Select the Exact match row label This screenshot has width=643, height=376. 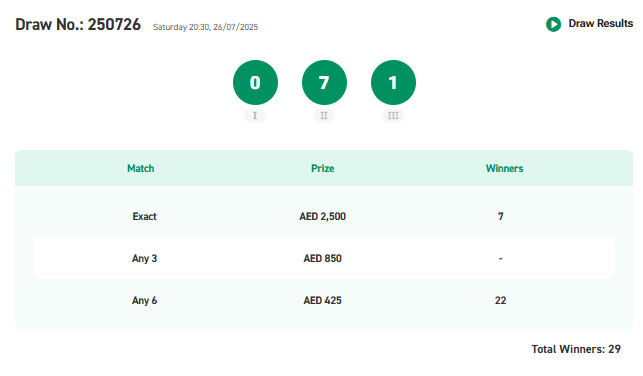click(x=144, y=216)
